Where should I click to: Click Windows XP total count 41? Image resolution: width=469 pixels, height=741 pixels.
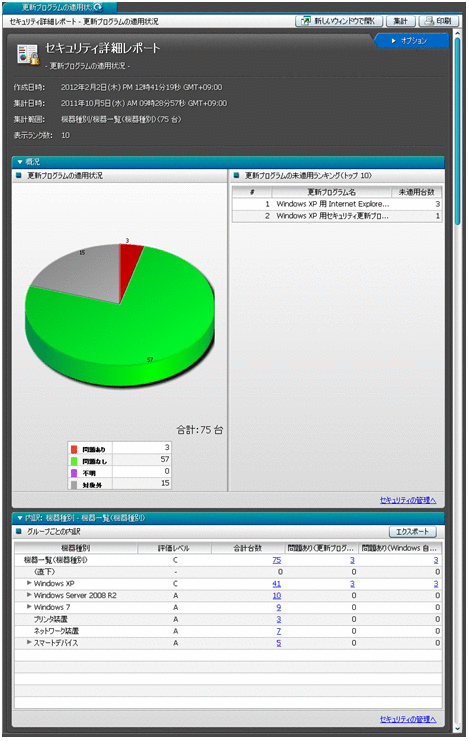[x=277, y=584]
